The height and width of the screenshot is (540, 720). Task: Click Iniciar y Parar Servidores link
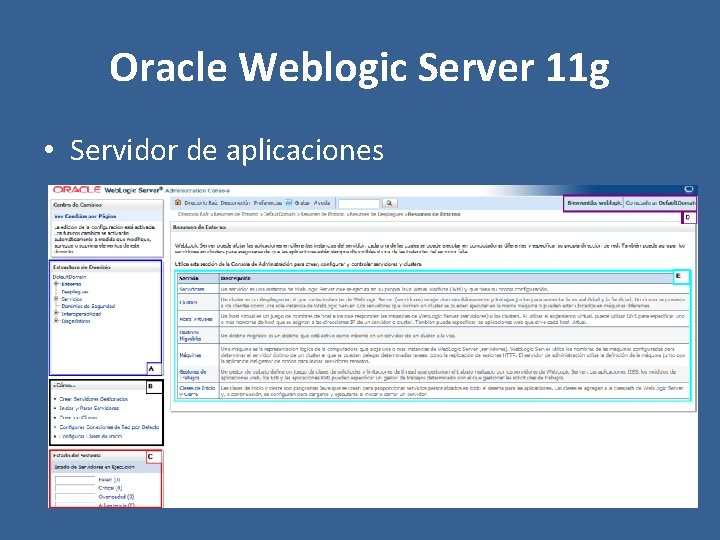click(x=89, y=408)
